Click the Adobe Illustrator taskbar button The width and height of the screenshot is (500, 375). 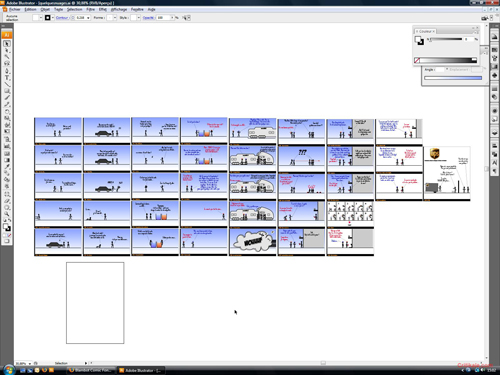(141, 370)
